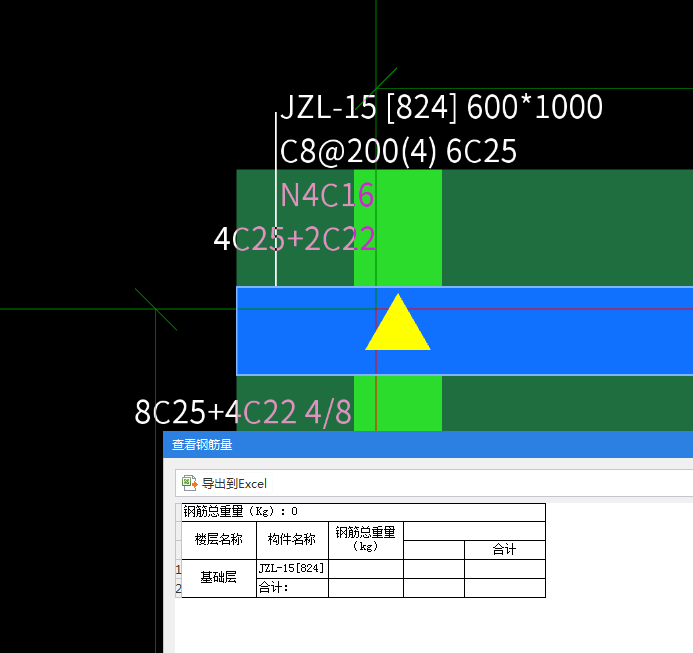Click the 4C25+2C22 top rebar annotation
The image size is (693, 653).
pos(294,239)
